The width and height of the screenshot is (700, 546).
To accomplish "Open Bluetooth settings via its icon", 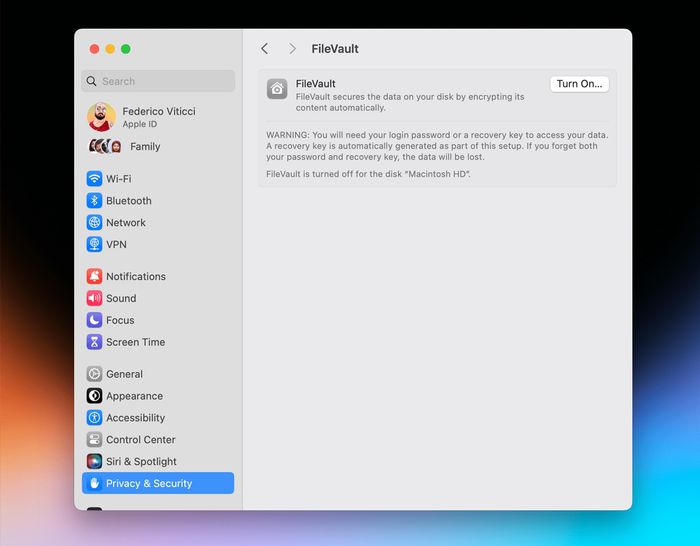I will tap(94, 201).
